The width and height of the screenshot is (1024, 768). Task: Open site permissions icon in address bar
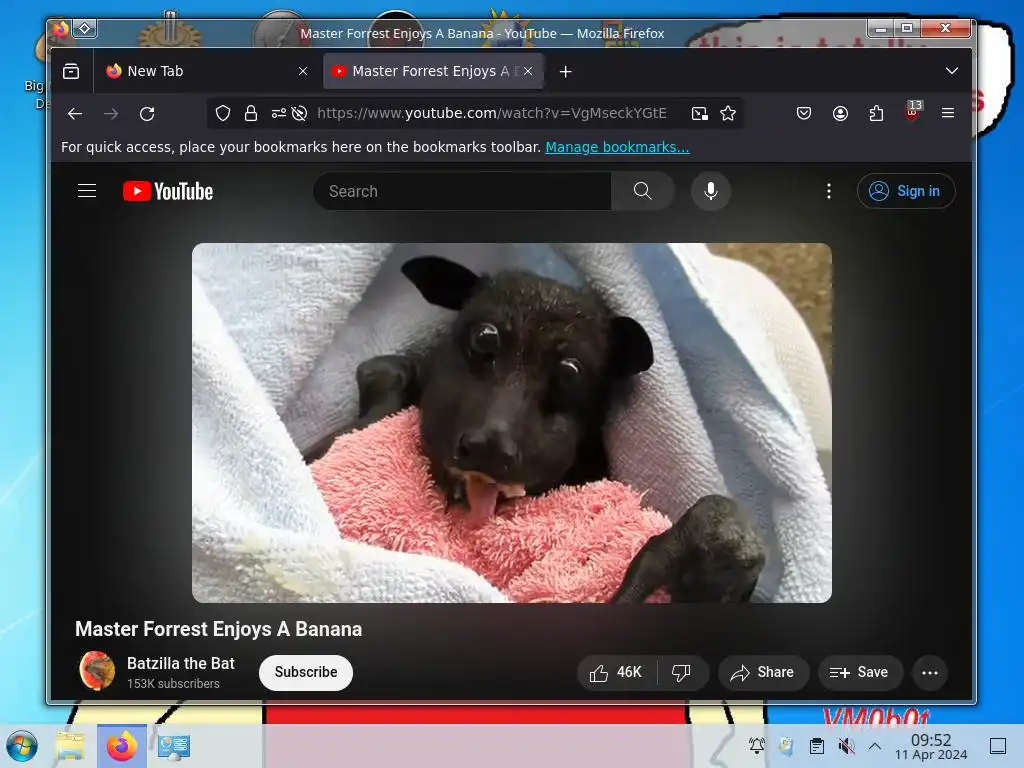279,114
